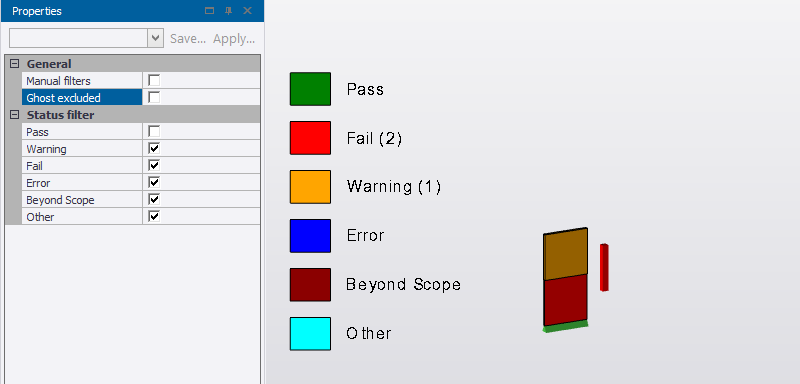The image size is (800, 384).
Task: Collapse the General section
Action: coord(14,64)
